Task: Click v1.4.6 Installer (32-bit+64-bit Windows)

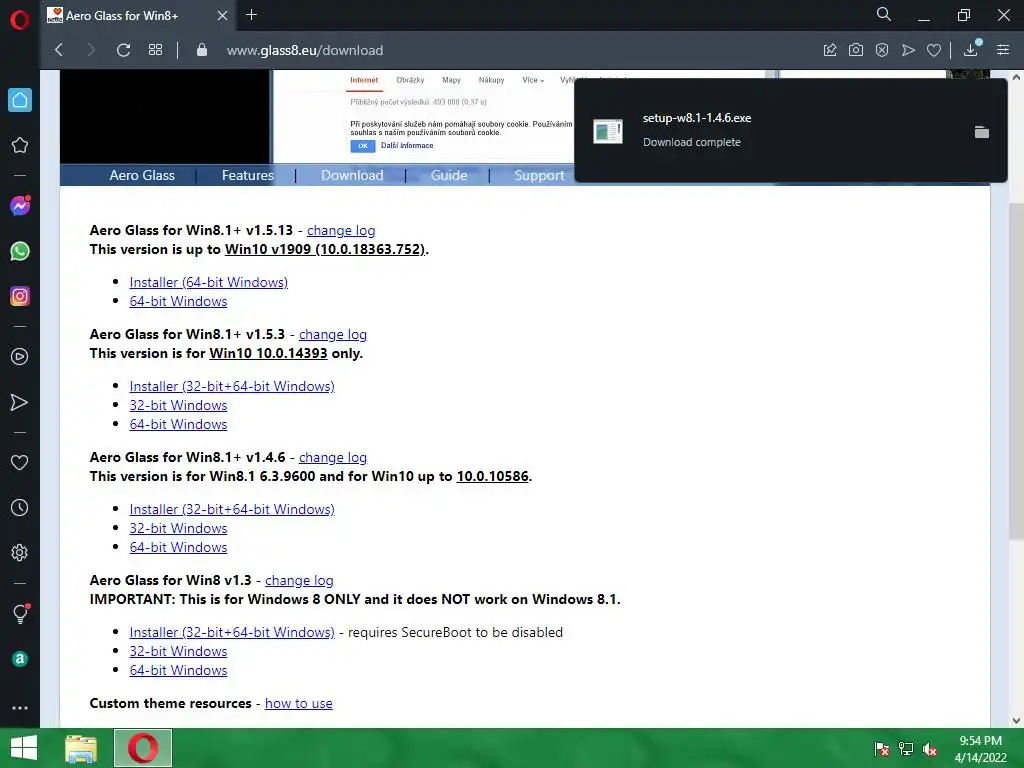Action: coord(232,509)
